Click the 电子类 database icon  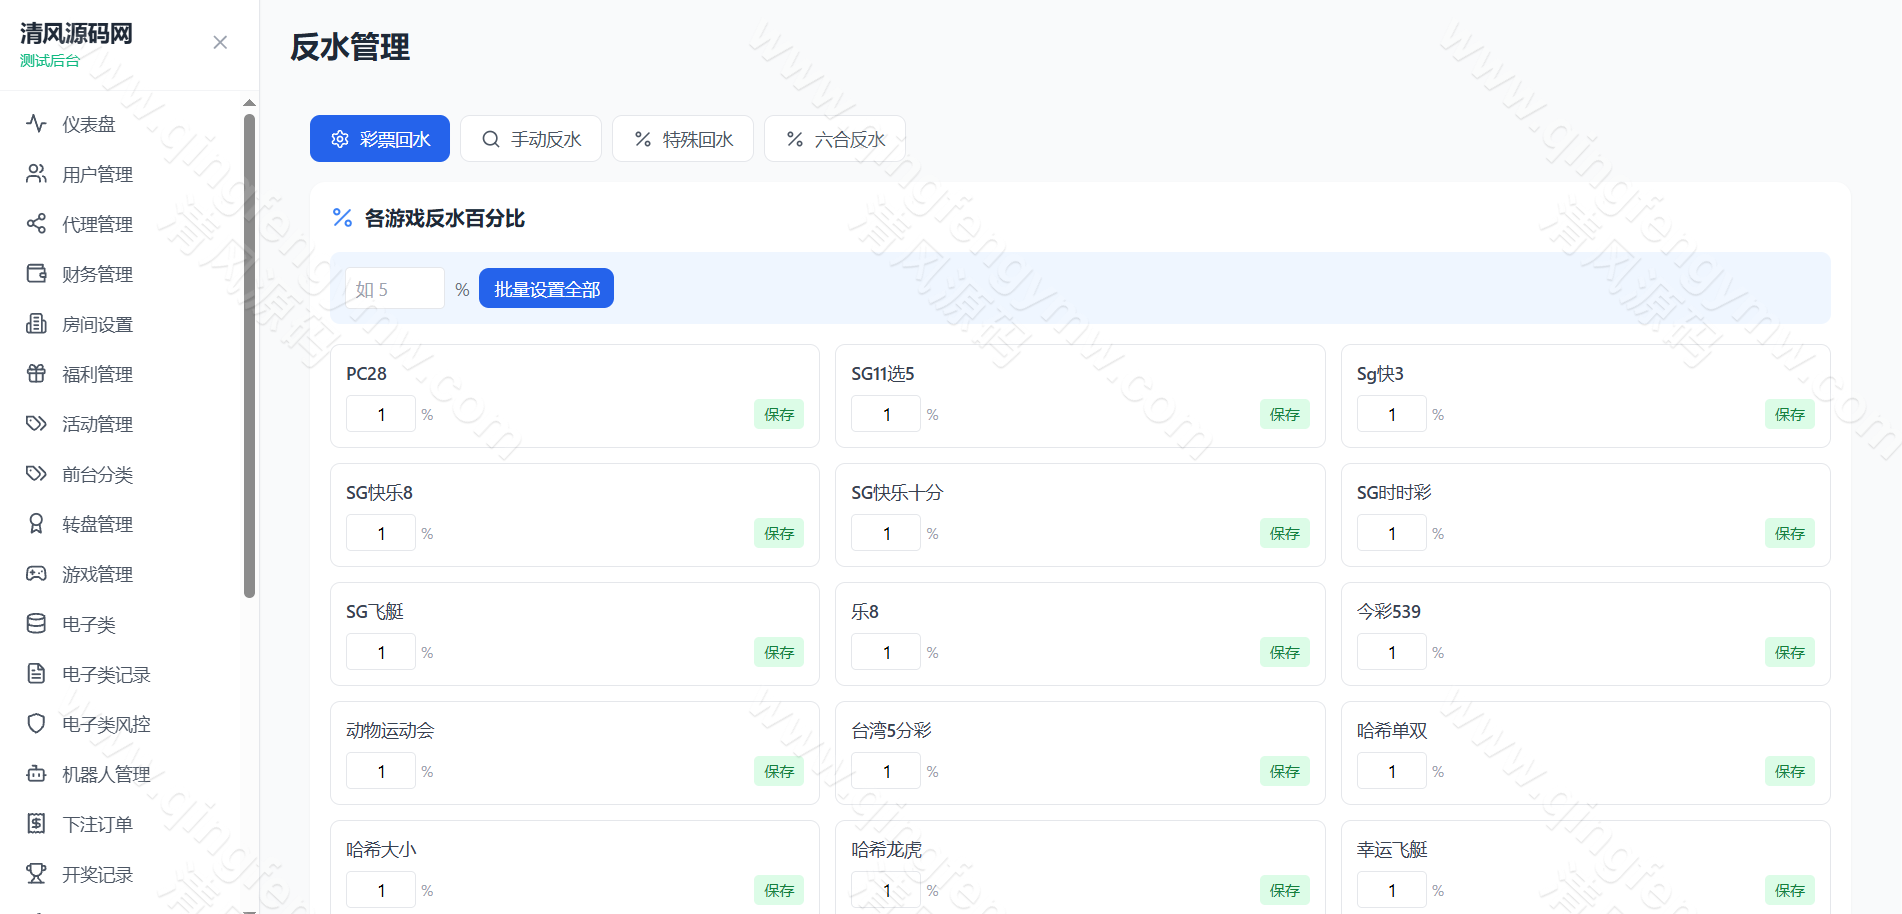tap(36, 623)
